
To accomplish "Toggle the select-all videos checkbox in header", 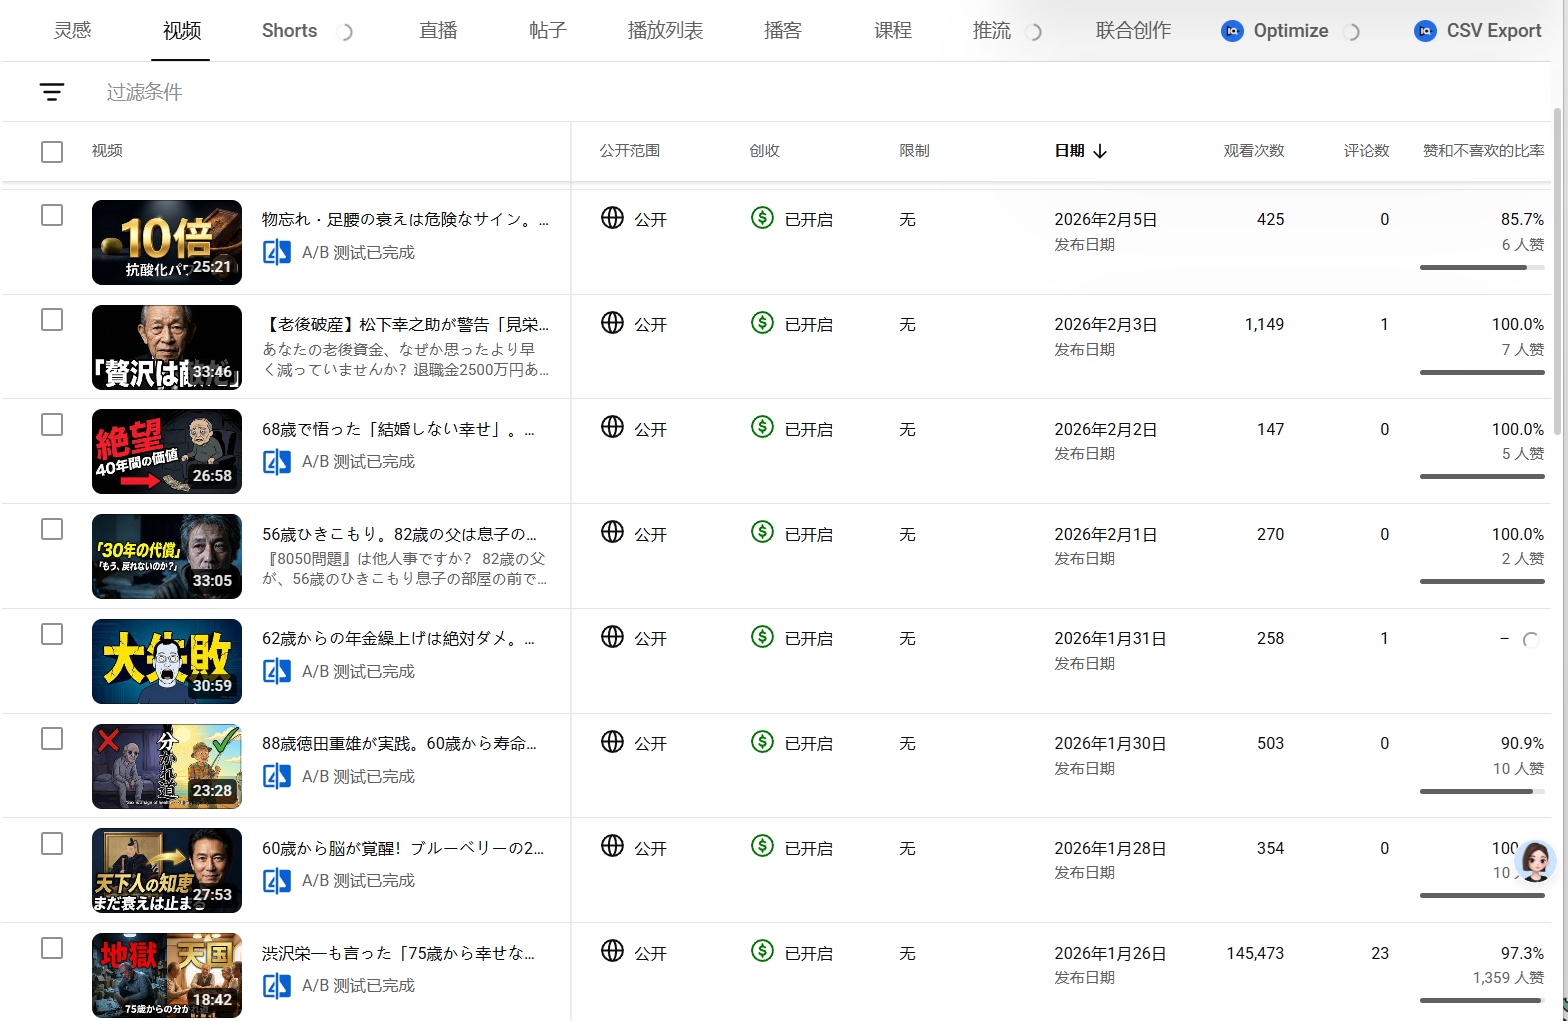I will click(52, 151).
